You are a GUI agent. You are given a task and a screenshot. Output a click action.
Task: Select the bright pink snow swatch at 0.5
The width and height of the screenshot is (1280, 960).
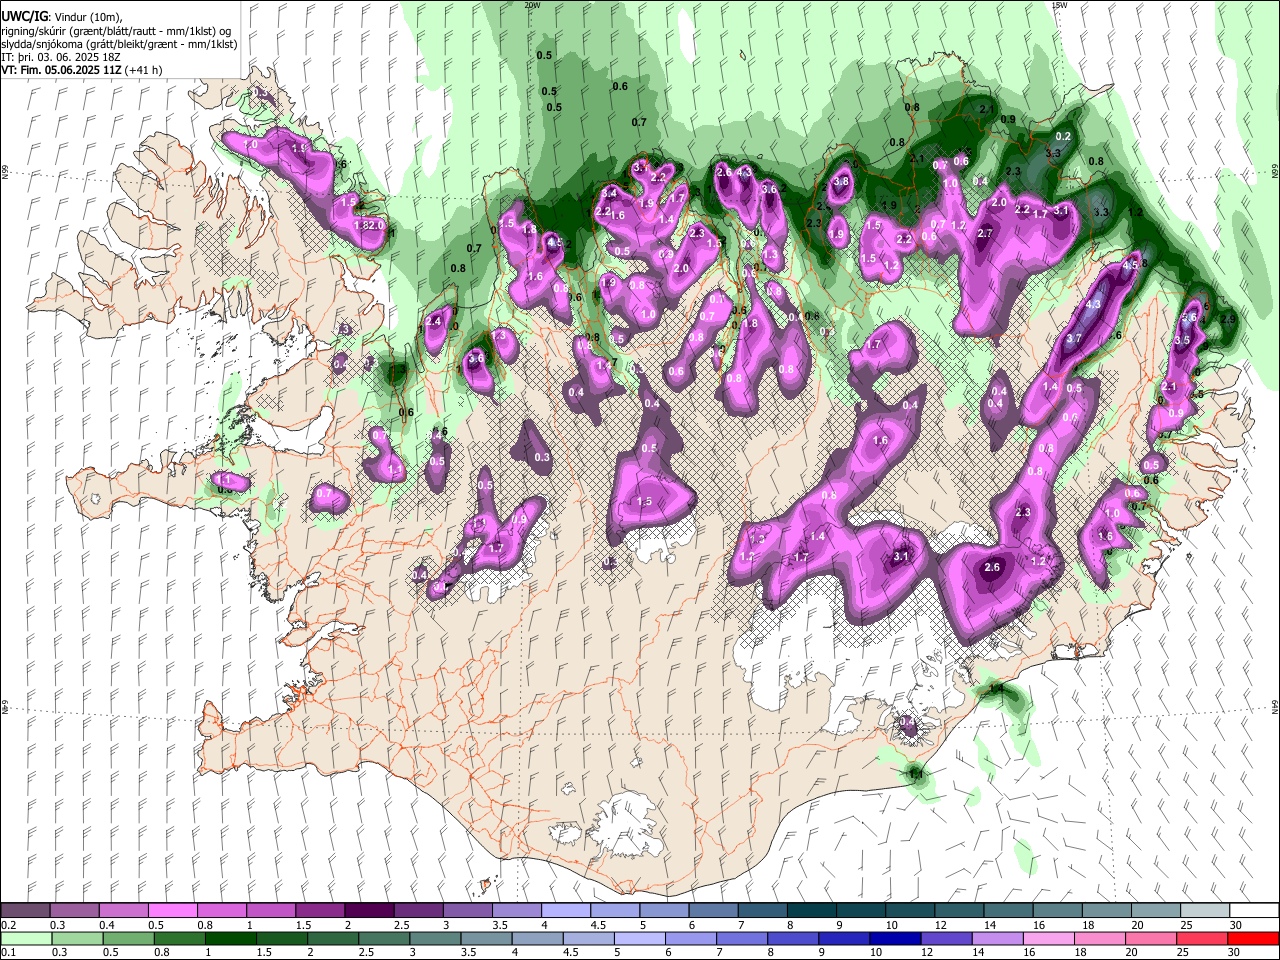(x=172, y=910)
